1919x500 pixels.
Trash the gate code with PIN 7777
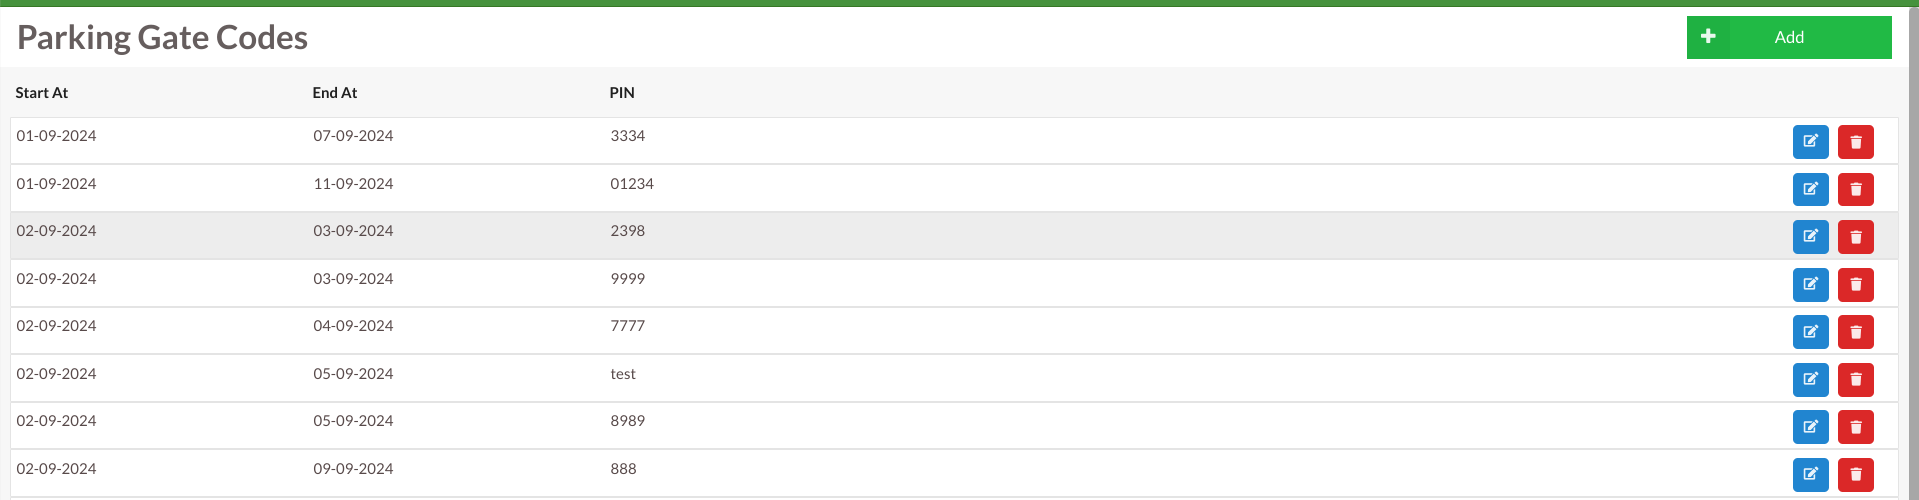(x=1855, y=332)
